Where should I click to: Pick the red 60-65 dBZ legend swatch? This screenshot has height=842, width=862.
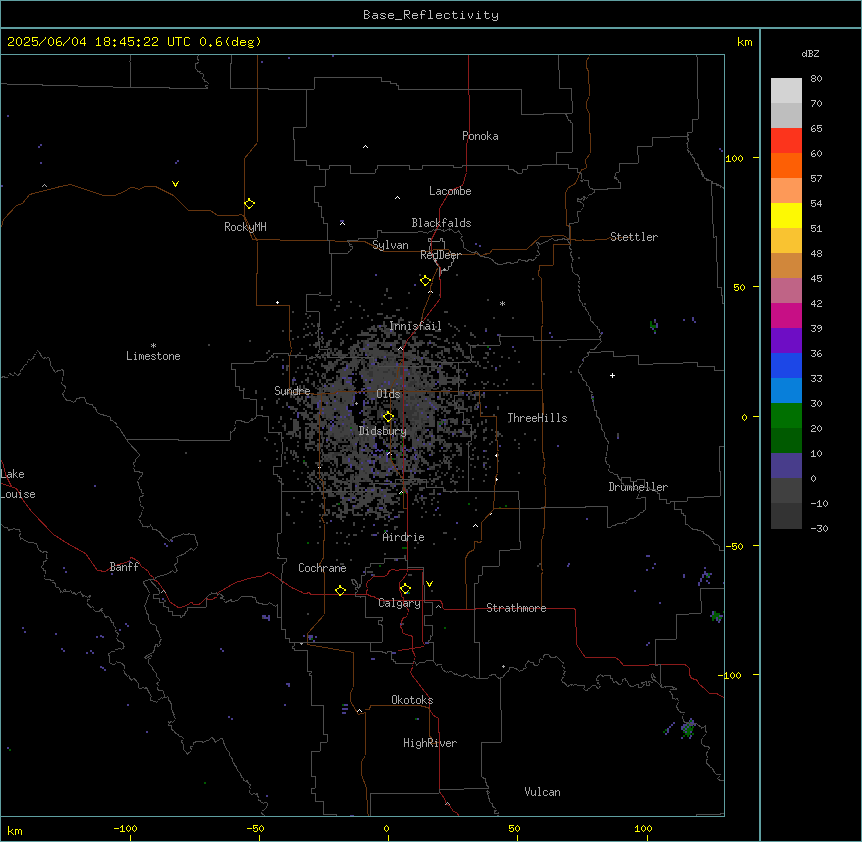(x=786, y=141)
